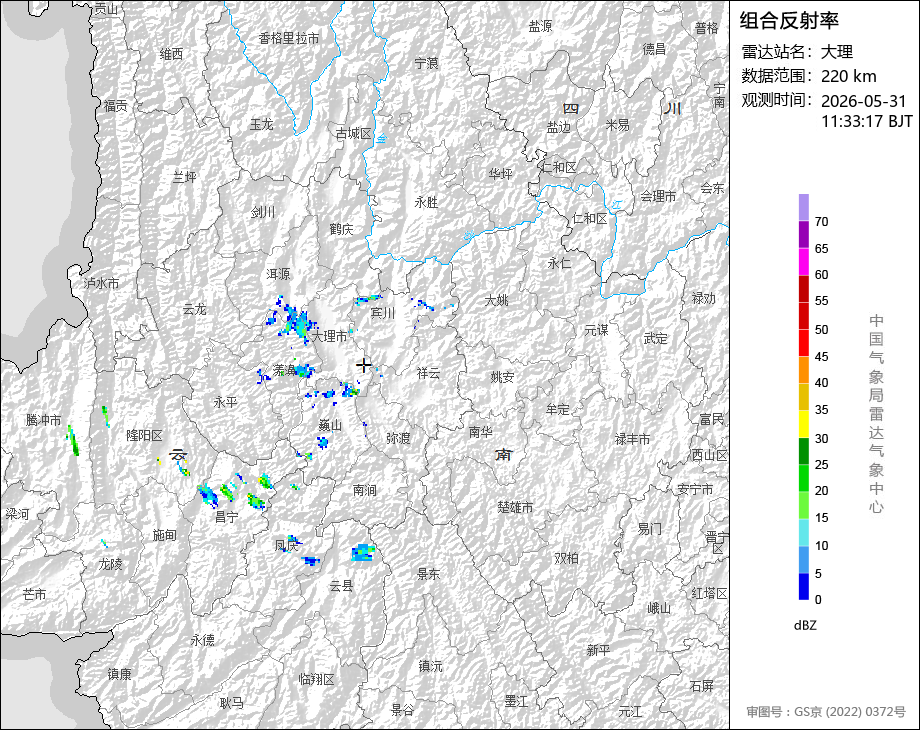The height and width of the screenshot is (730, 920).
Task: Click the legend value 55
Action: pyautogui.click(x=821, y=301)
